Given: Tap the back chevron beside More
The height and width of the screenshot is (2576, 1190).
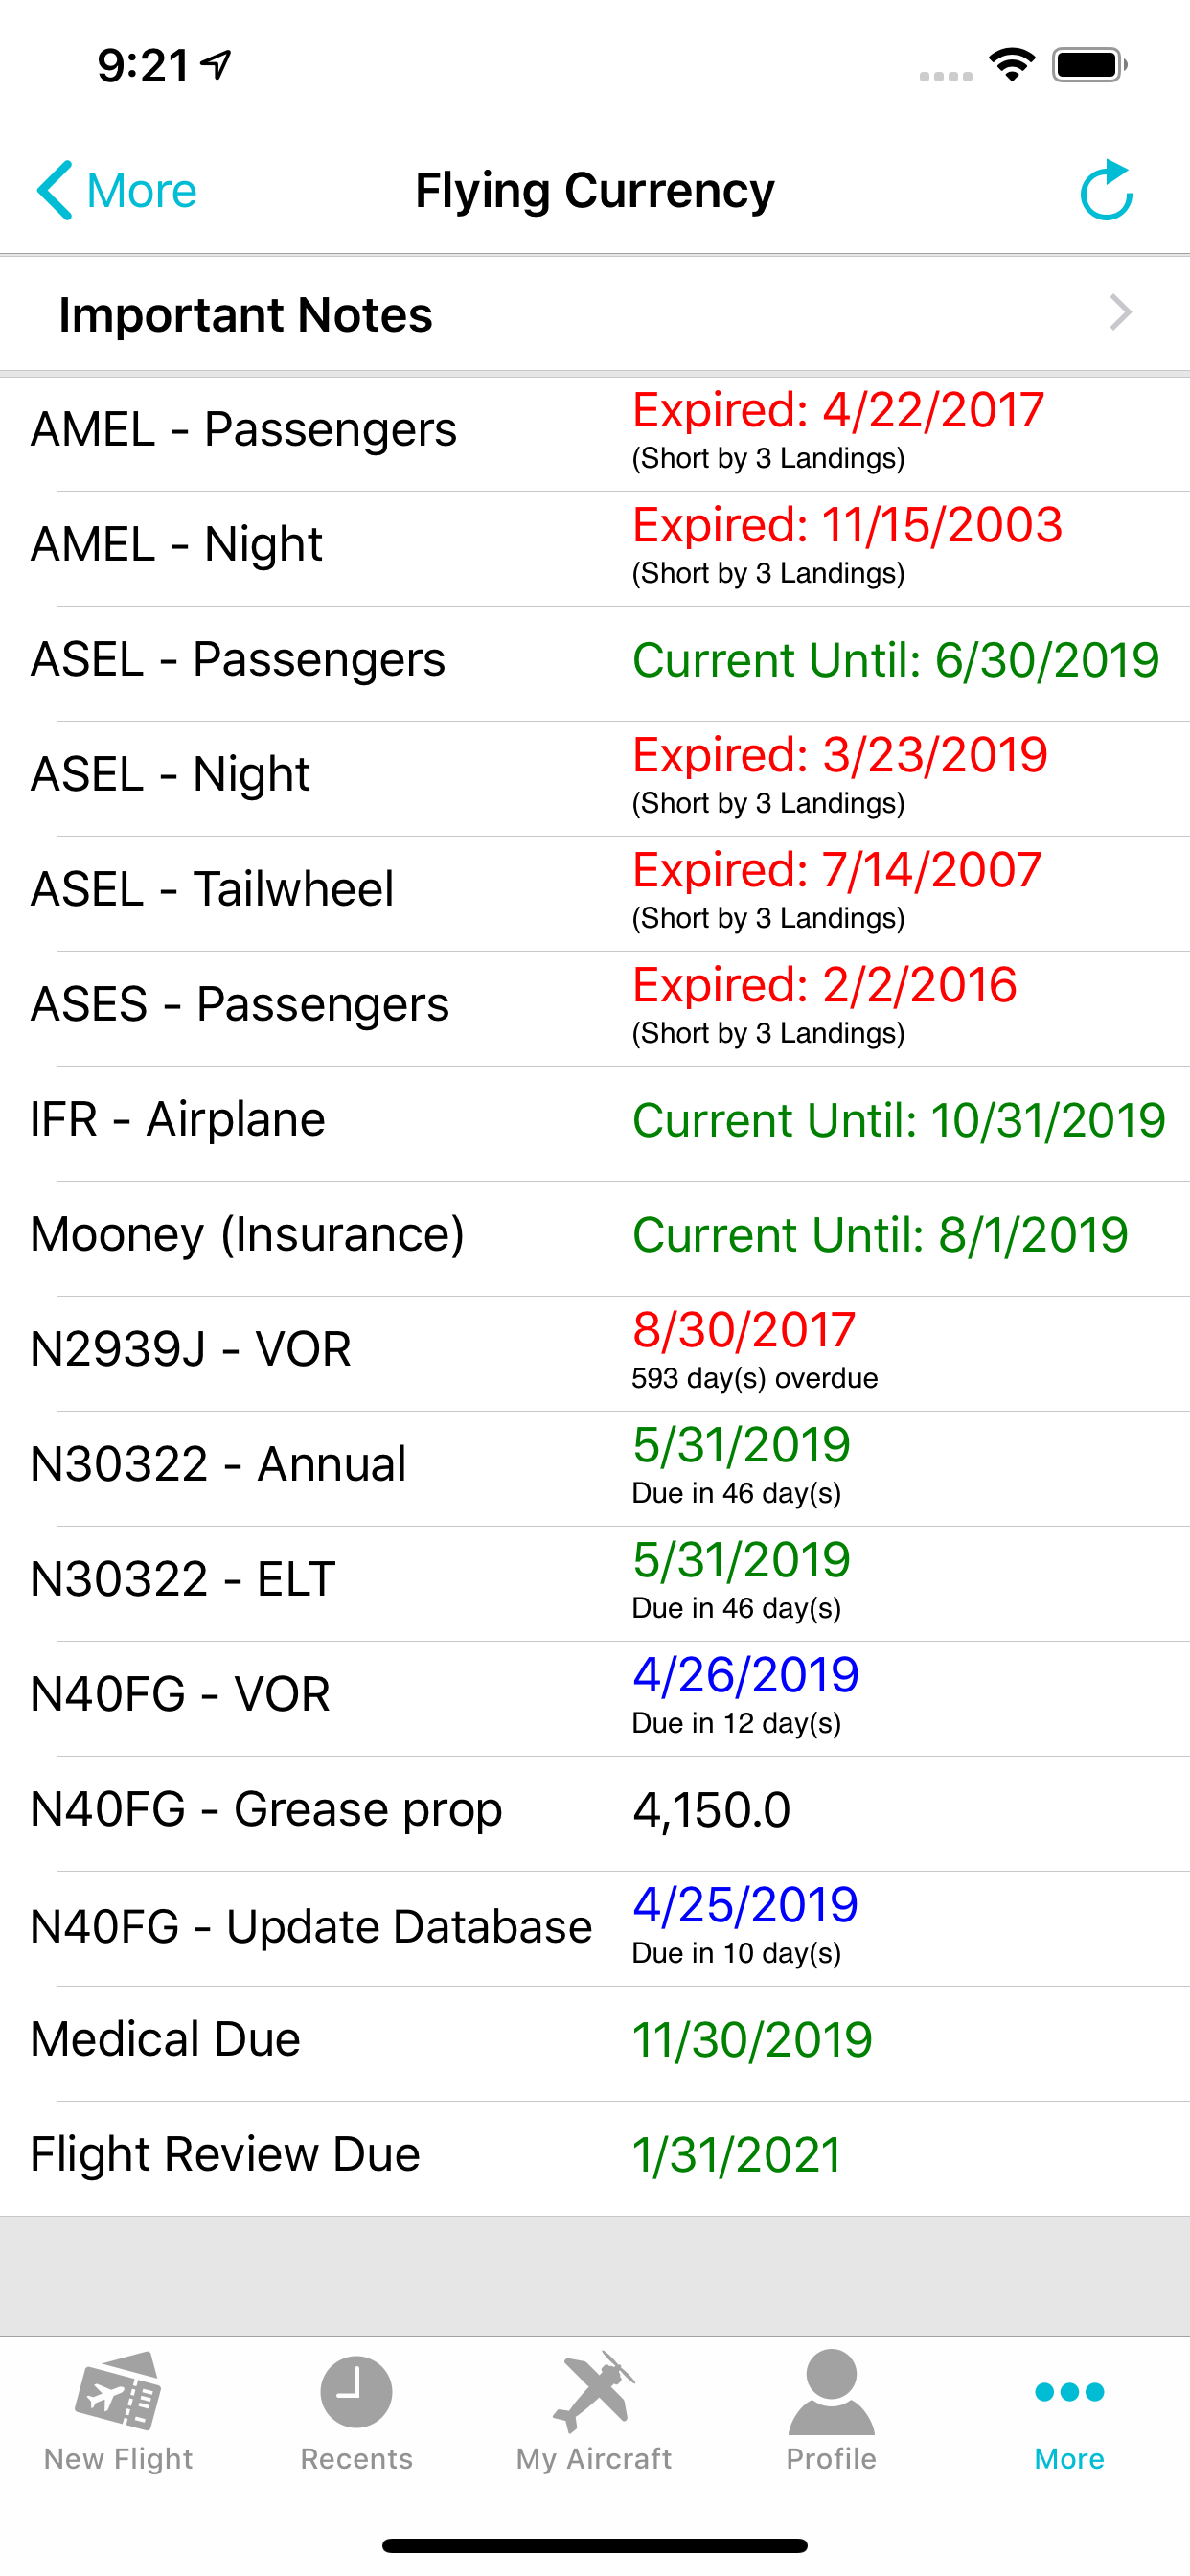Looking at the screenshot, I should tap(55, 190).
